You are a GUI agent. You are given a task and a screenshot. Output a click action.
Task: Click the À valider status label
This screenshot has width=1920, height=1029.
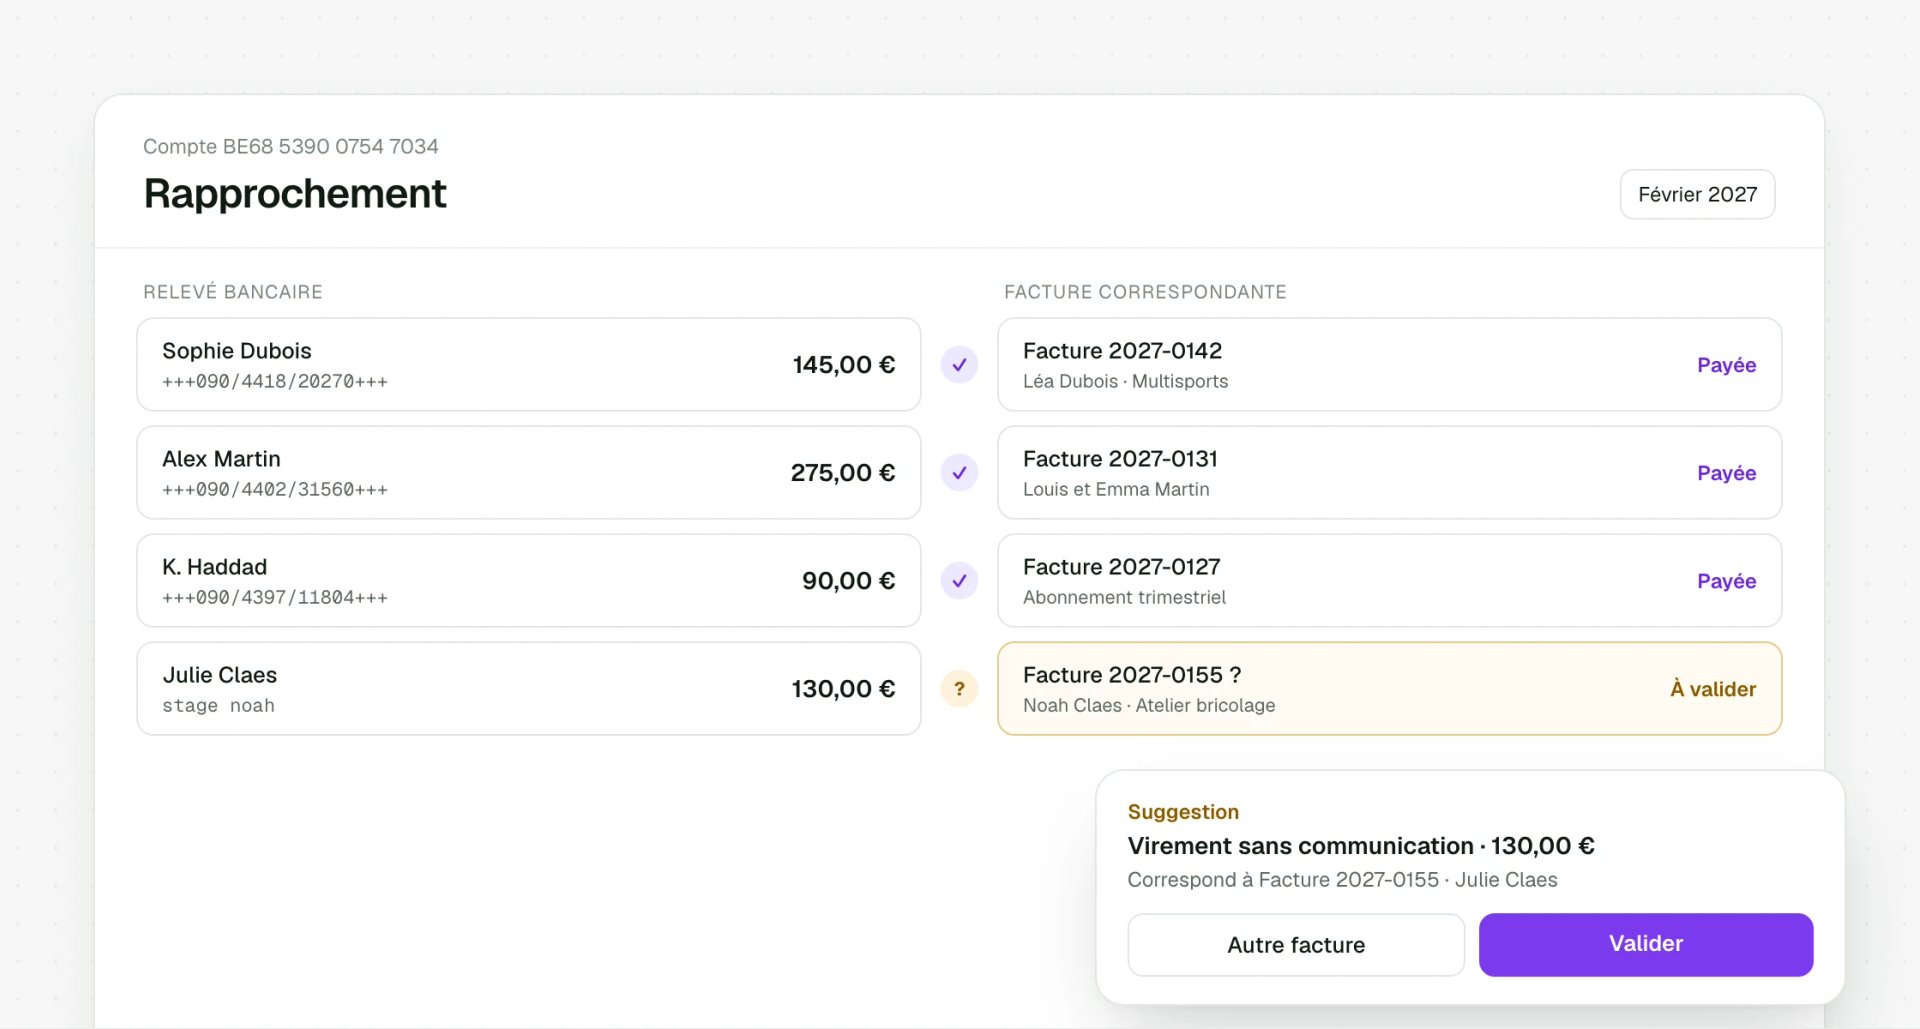(x=1713, y=689)
